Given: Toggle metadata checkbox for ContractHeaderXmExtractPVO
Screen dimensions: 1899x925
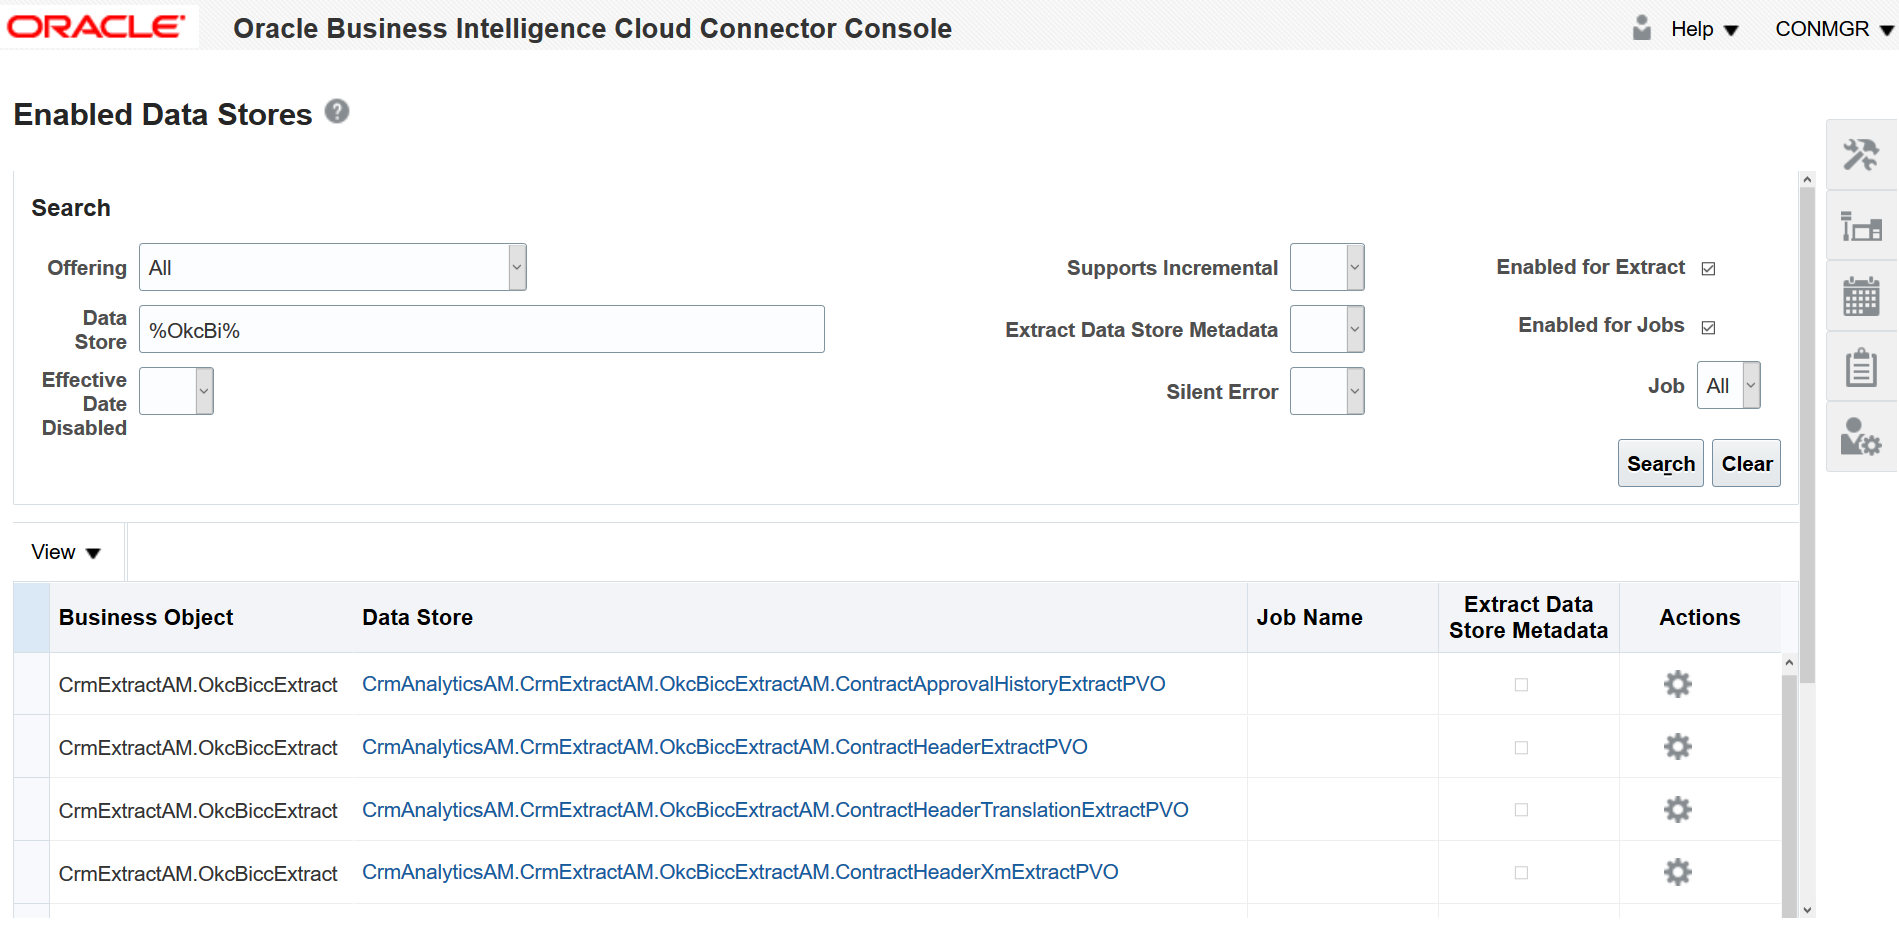Looking at the screenshot, I should coord(1521,873).
